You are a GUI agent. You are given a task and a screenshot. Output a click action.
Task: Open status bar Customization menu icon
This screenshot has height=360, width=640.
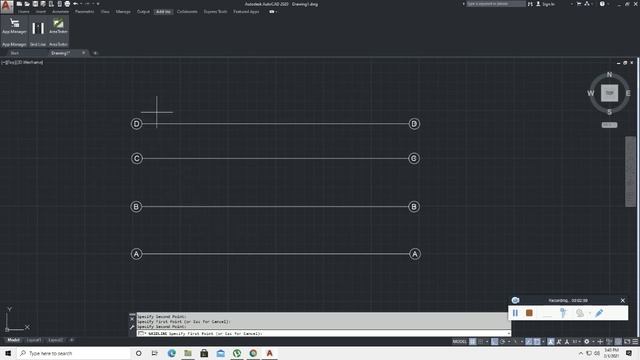point(635,342)
